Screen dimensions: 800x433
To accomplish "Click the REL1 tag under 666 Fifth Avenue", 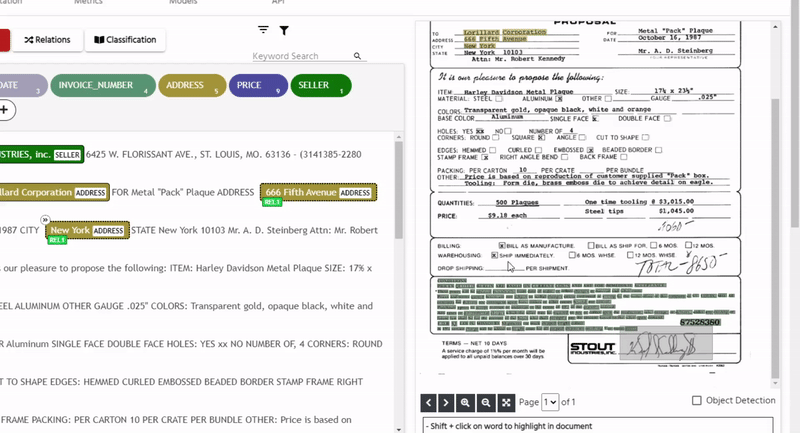I will [x=272, y=202].
